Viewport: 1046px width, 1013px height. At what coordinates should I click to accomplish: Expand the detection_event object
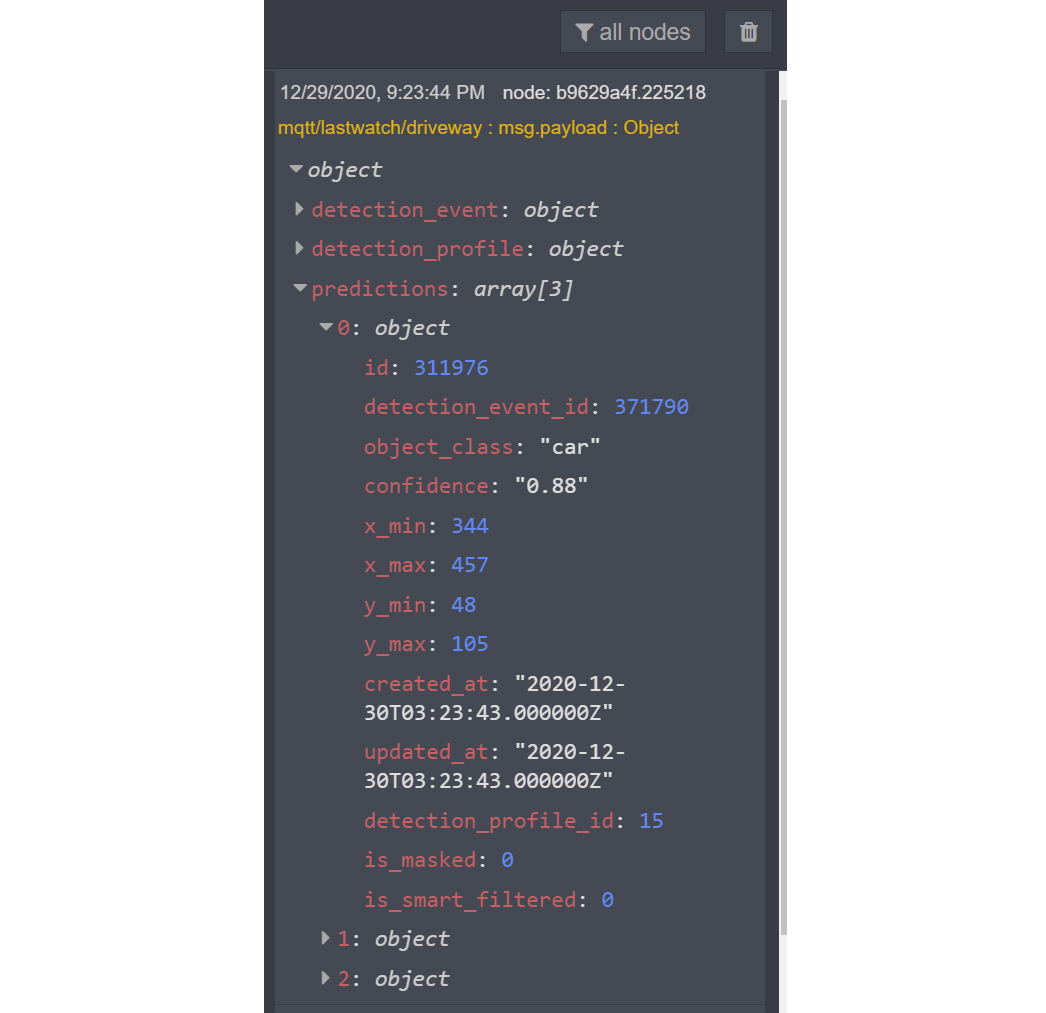(300, 209)
